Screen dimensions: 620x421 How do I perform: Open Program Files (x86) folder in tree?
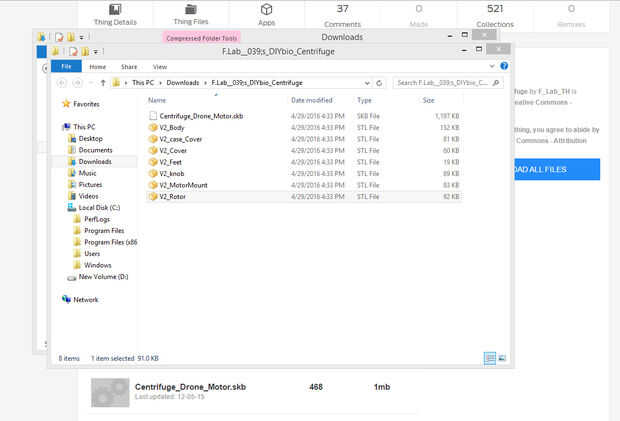pyautogui.click(x=110, y=242)
